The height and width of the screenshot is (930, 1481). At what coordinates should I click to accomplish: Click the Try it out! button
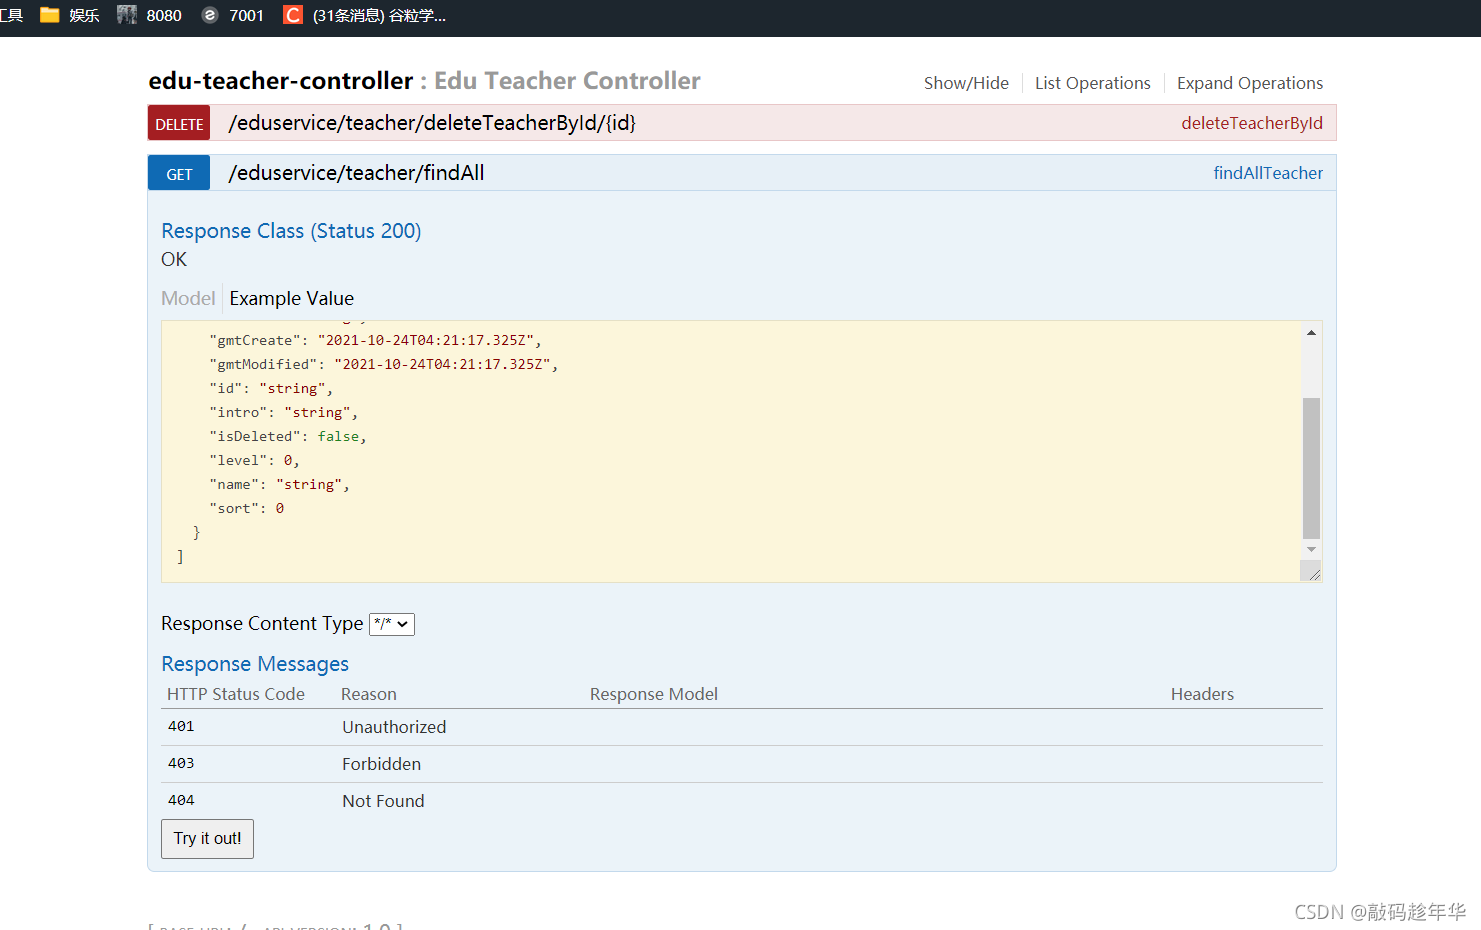coord(207,839)
